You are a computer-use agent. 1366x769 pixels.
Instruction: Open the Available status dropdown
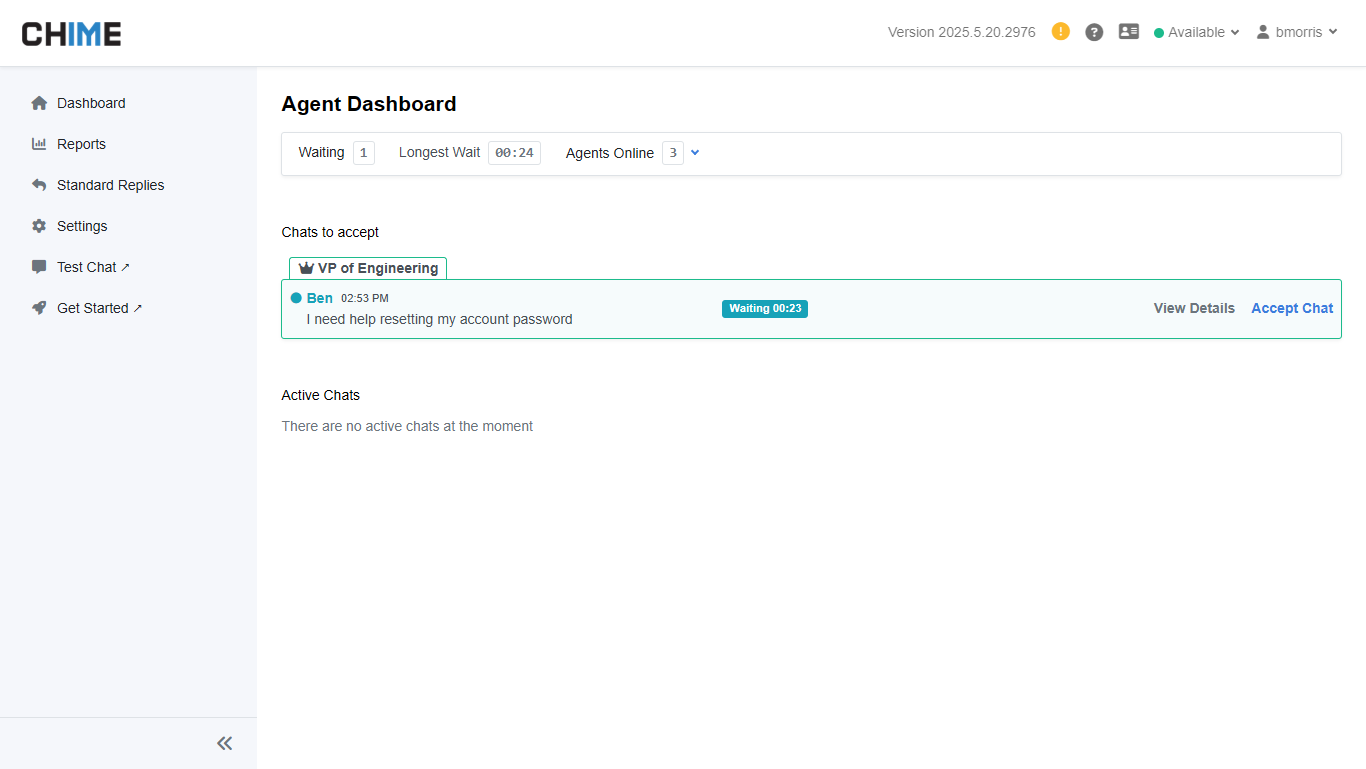[1196, 32]
